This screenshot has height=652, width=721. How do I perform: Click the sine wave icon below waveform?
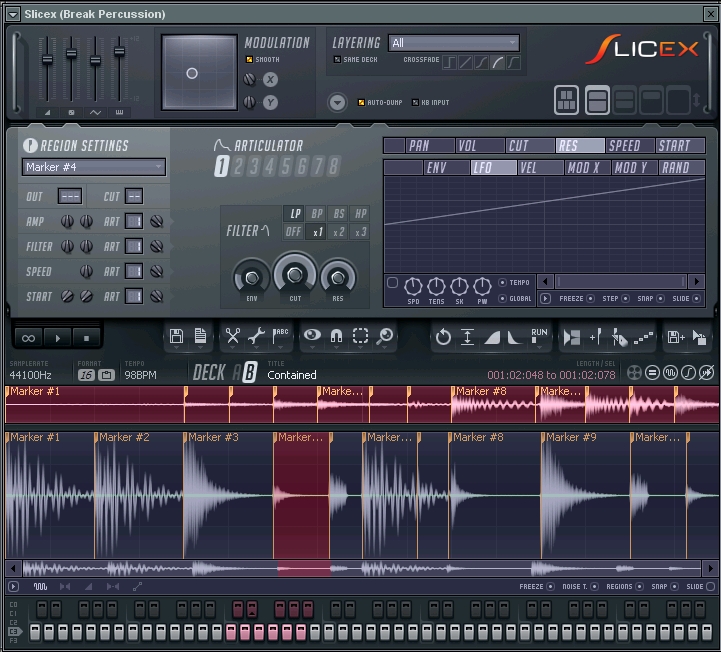tap(40, 586)
